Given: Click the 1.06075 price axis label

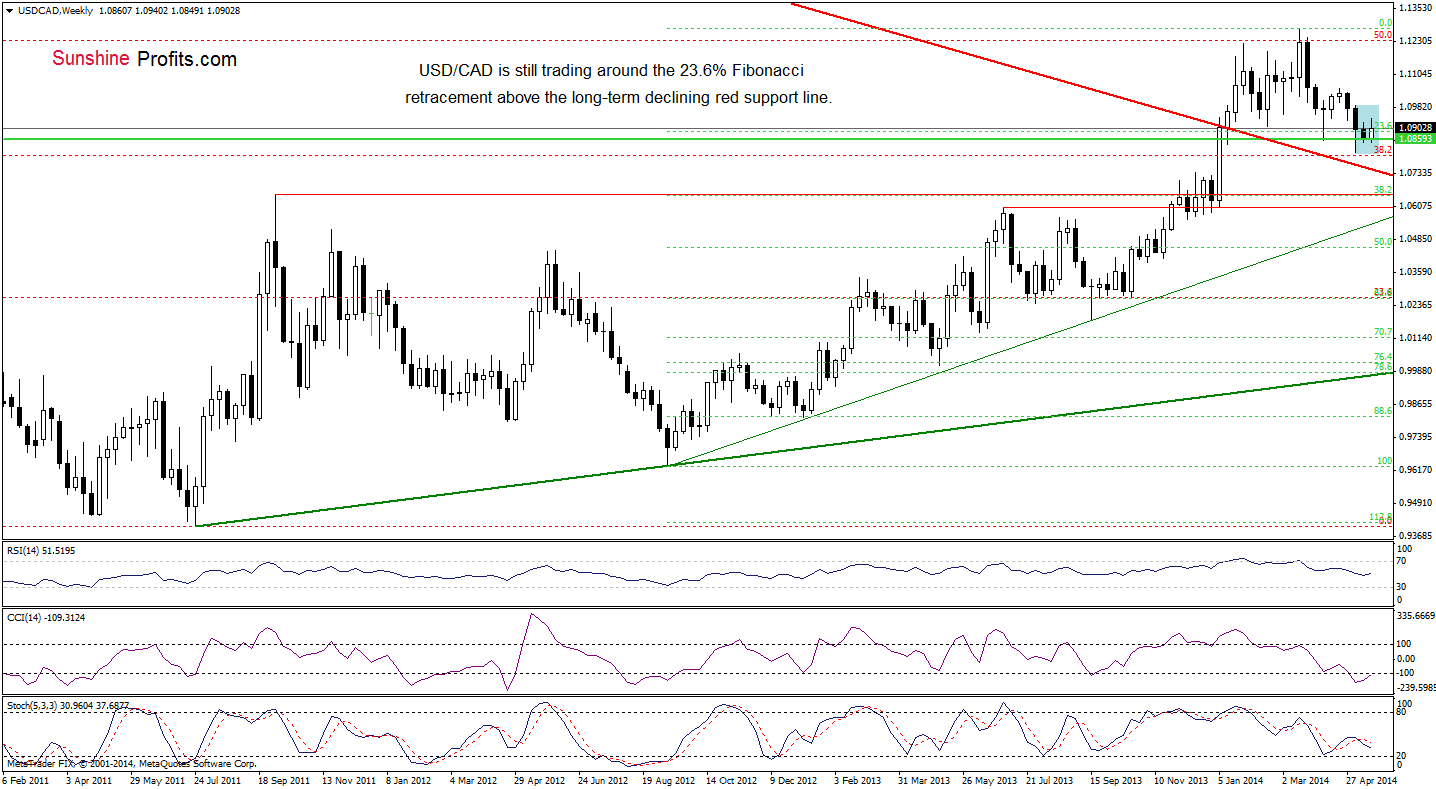Looking at the screenshot, I should click(1417, 206).
